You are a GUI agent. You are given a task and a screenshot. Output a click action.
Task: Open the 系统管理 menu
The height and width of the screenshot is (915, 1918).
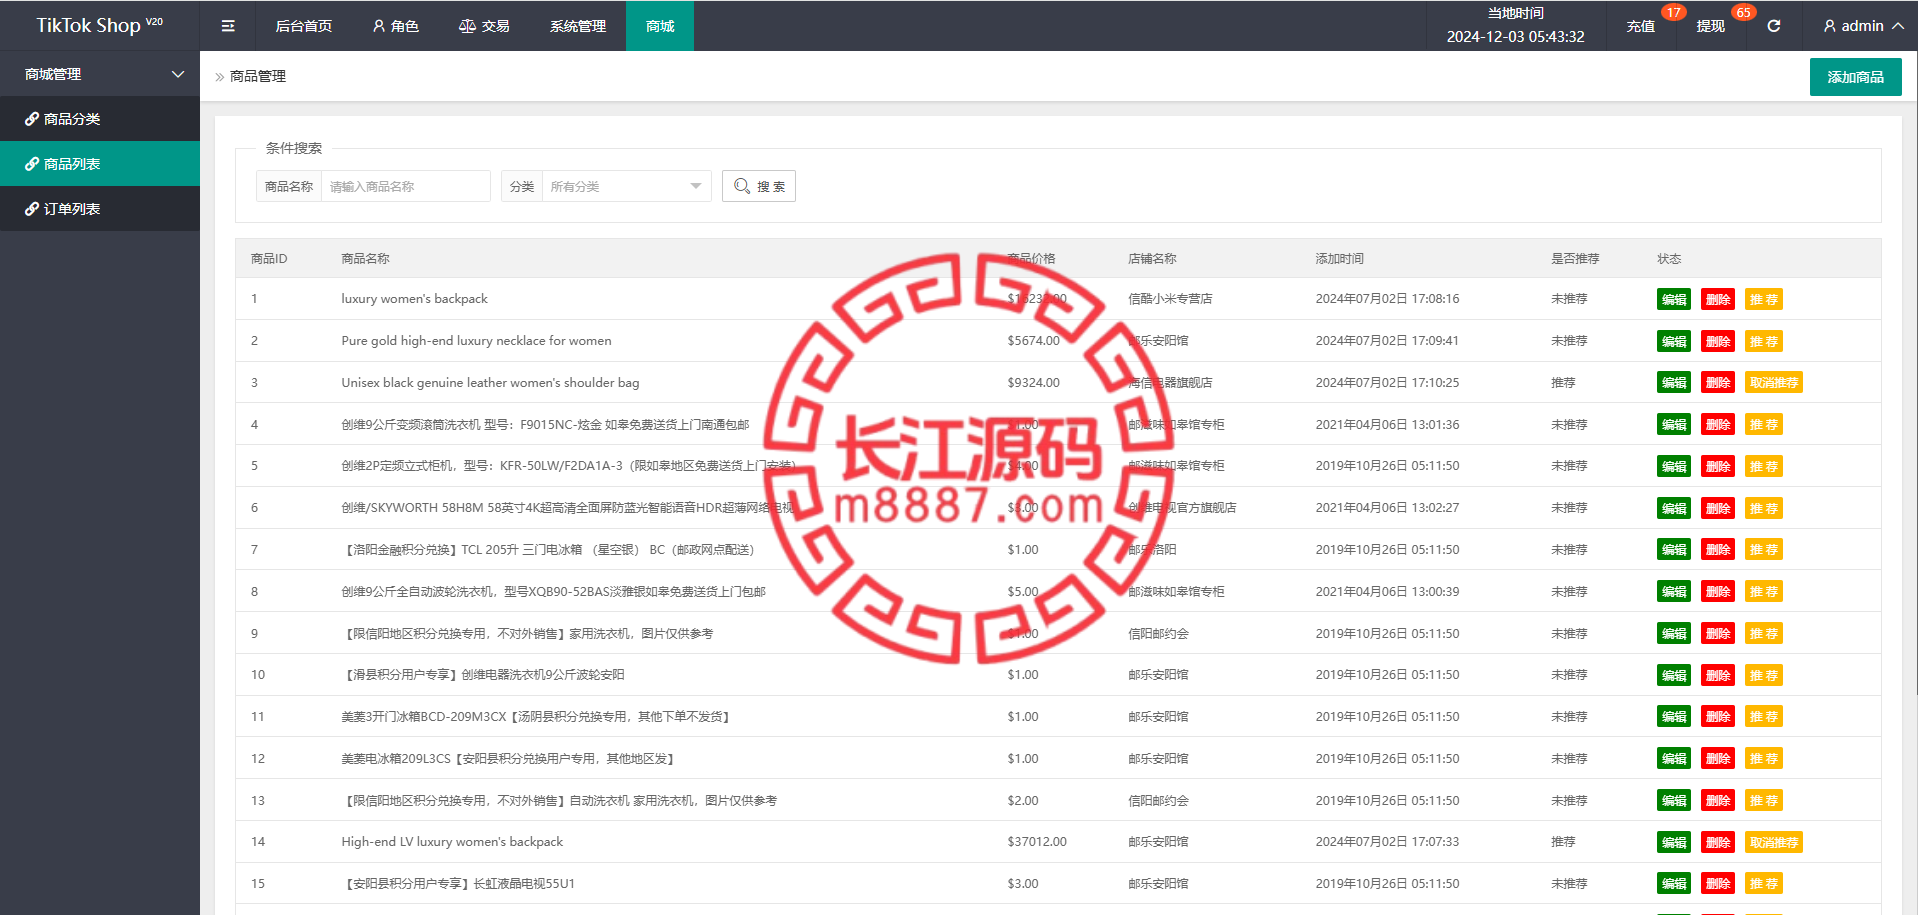tap(578, 26)
